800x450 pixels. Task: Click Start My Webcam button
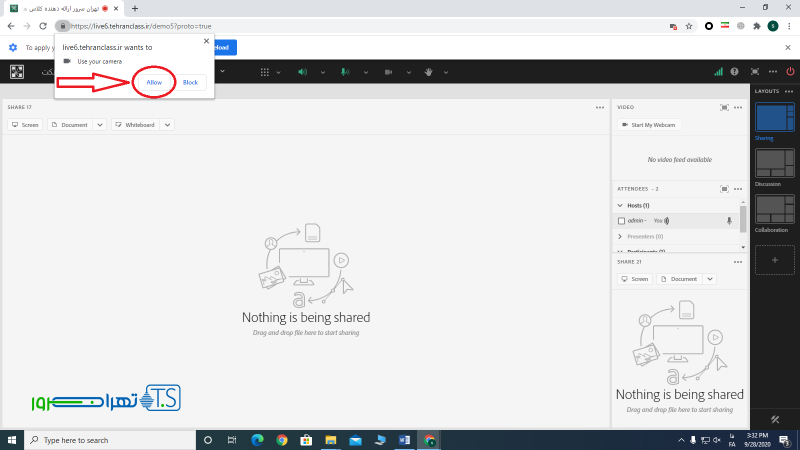648,125
